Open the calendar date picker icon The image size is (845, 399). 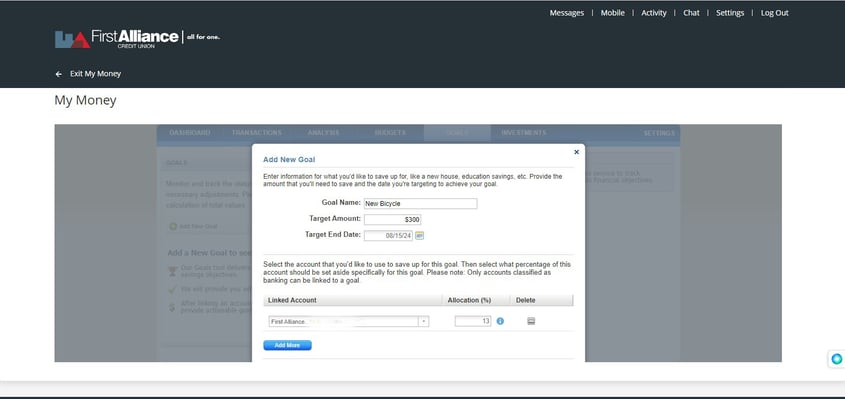[x=419, y=236]
